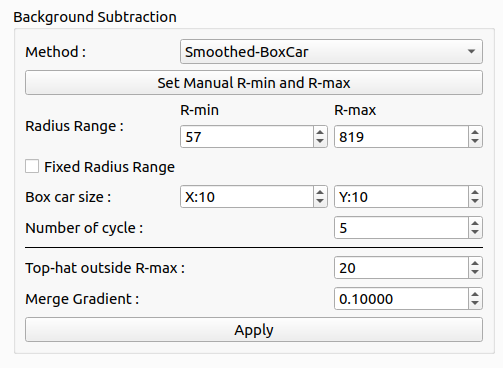
Task: Decrease Top-hat outside R-max down arrow
Action: point(475,272)
